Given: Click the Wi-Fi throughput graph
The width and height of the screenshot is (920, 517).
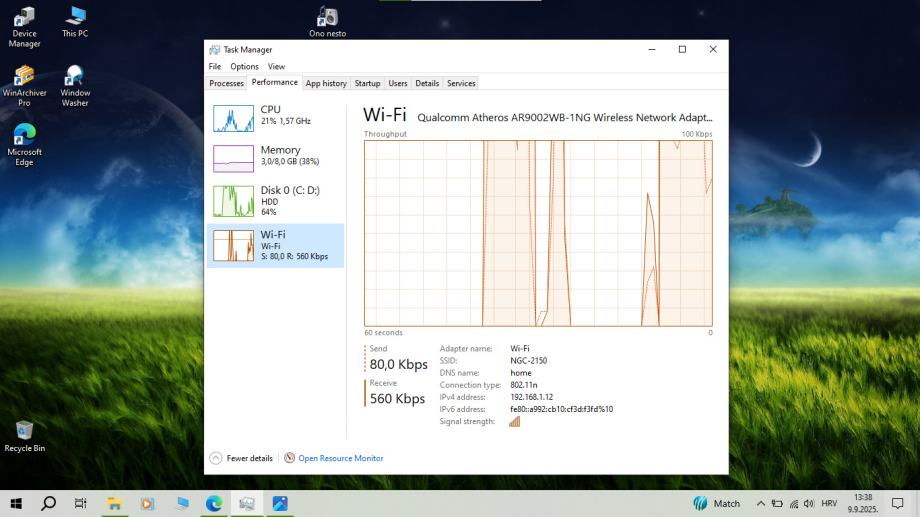Looking at the screenshot, I should point(538,234).
